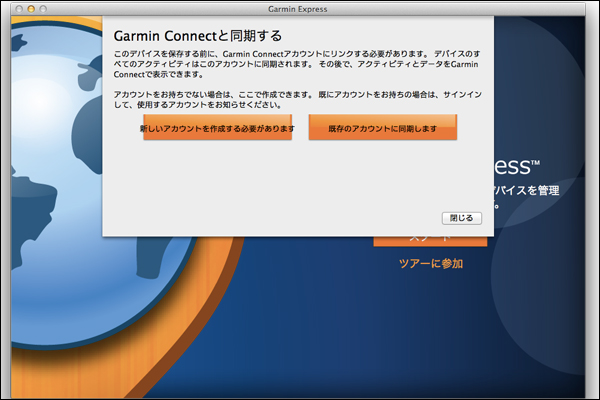Click the Garmin Connectと同期する heading
This screenshot has width=600, height=400.
[x=197, y=36]
